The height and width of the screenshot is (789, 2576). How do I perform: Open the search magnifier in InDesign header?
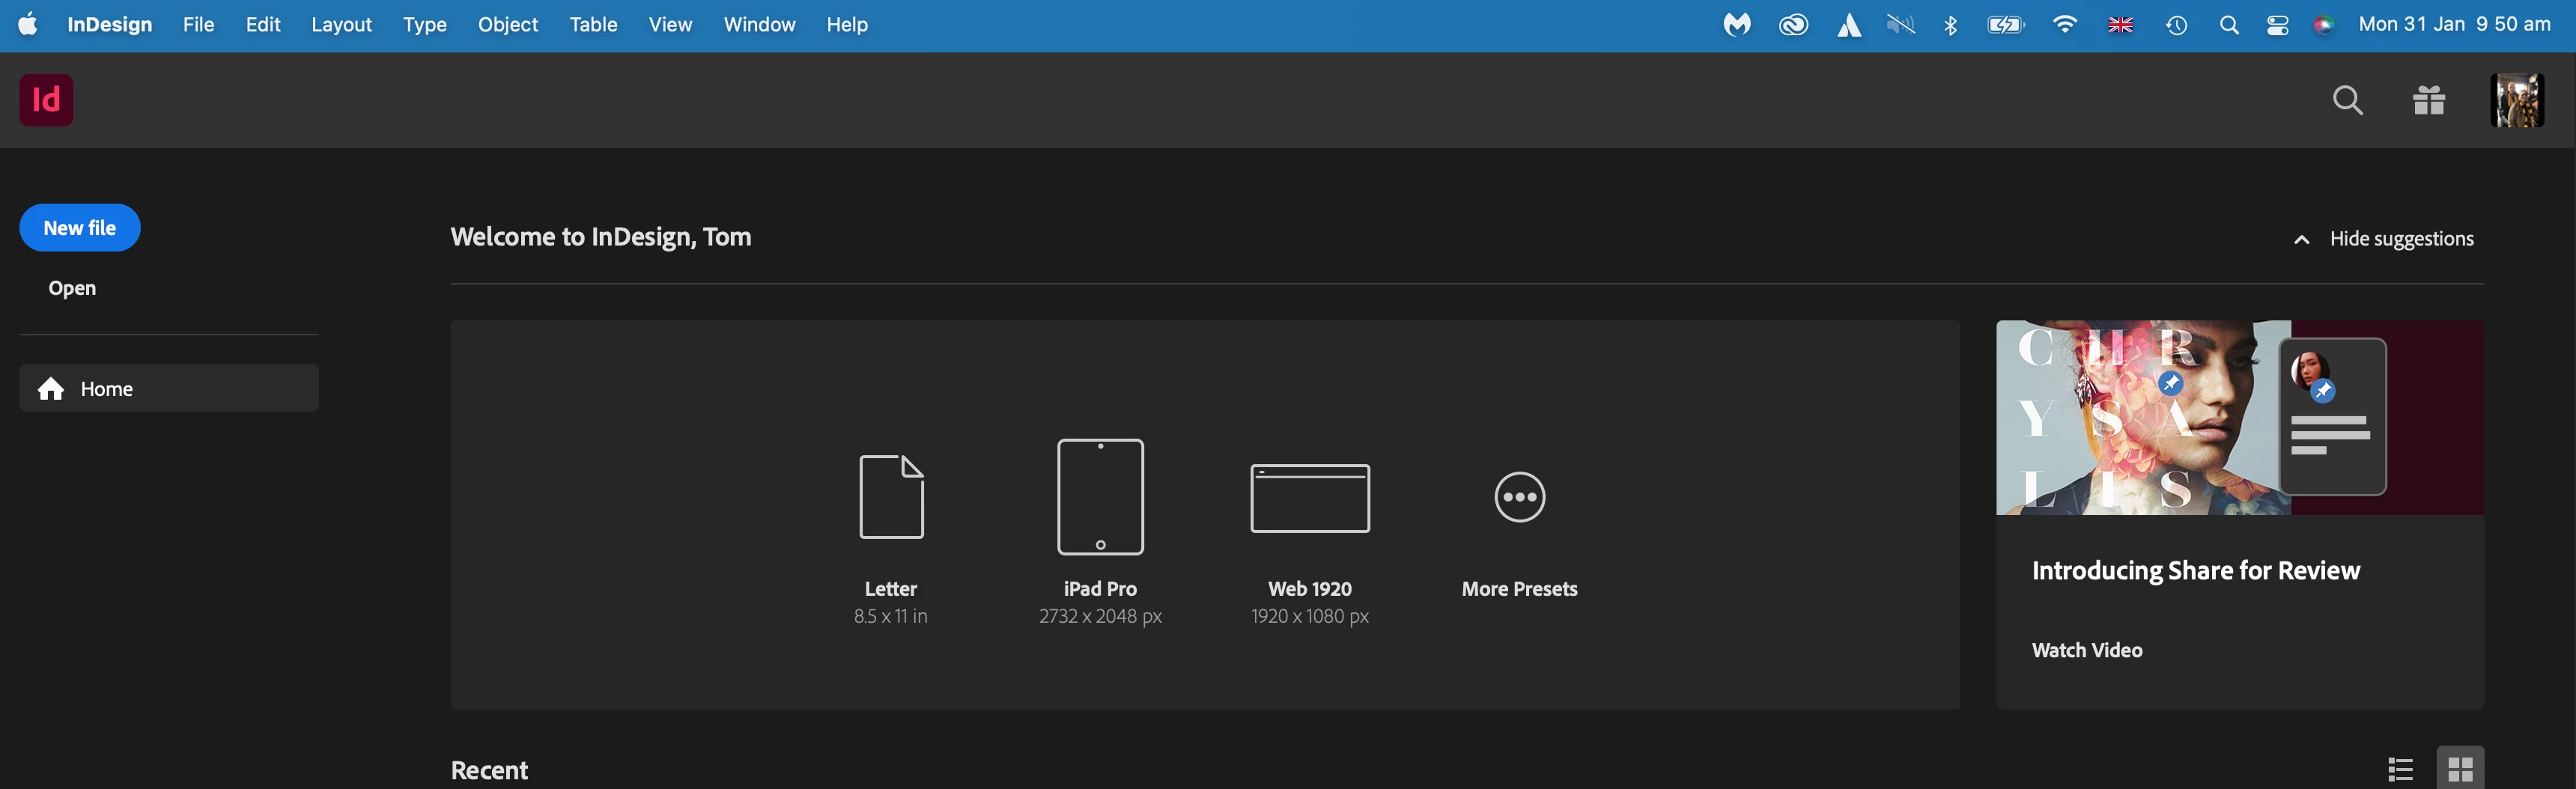point(2347,100)
